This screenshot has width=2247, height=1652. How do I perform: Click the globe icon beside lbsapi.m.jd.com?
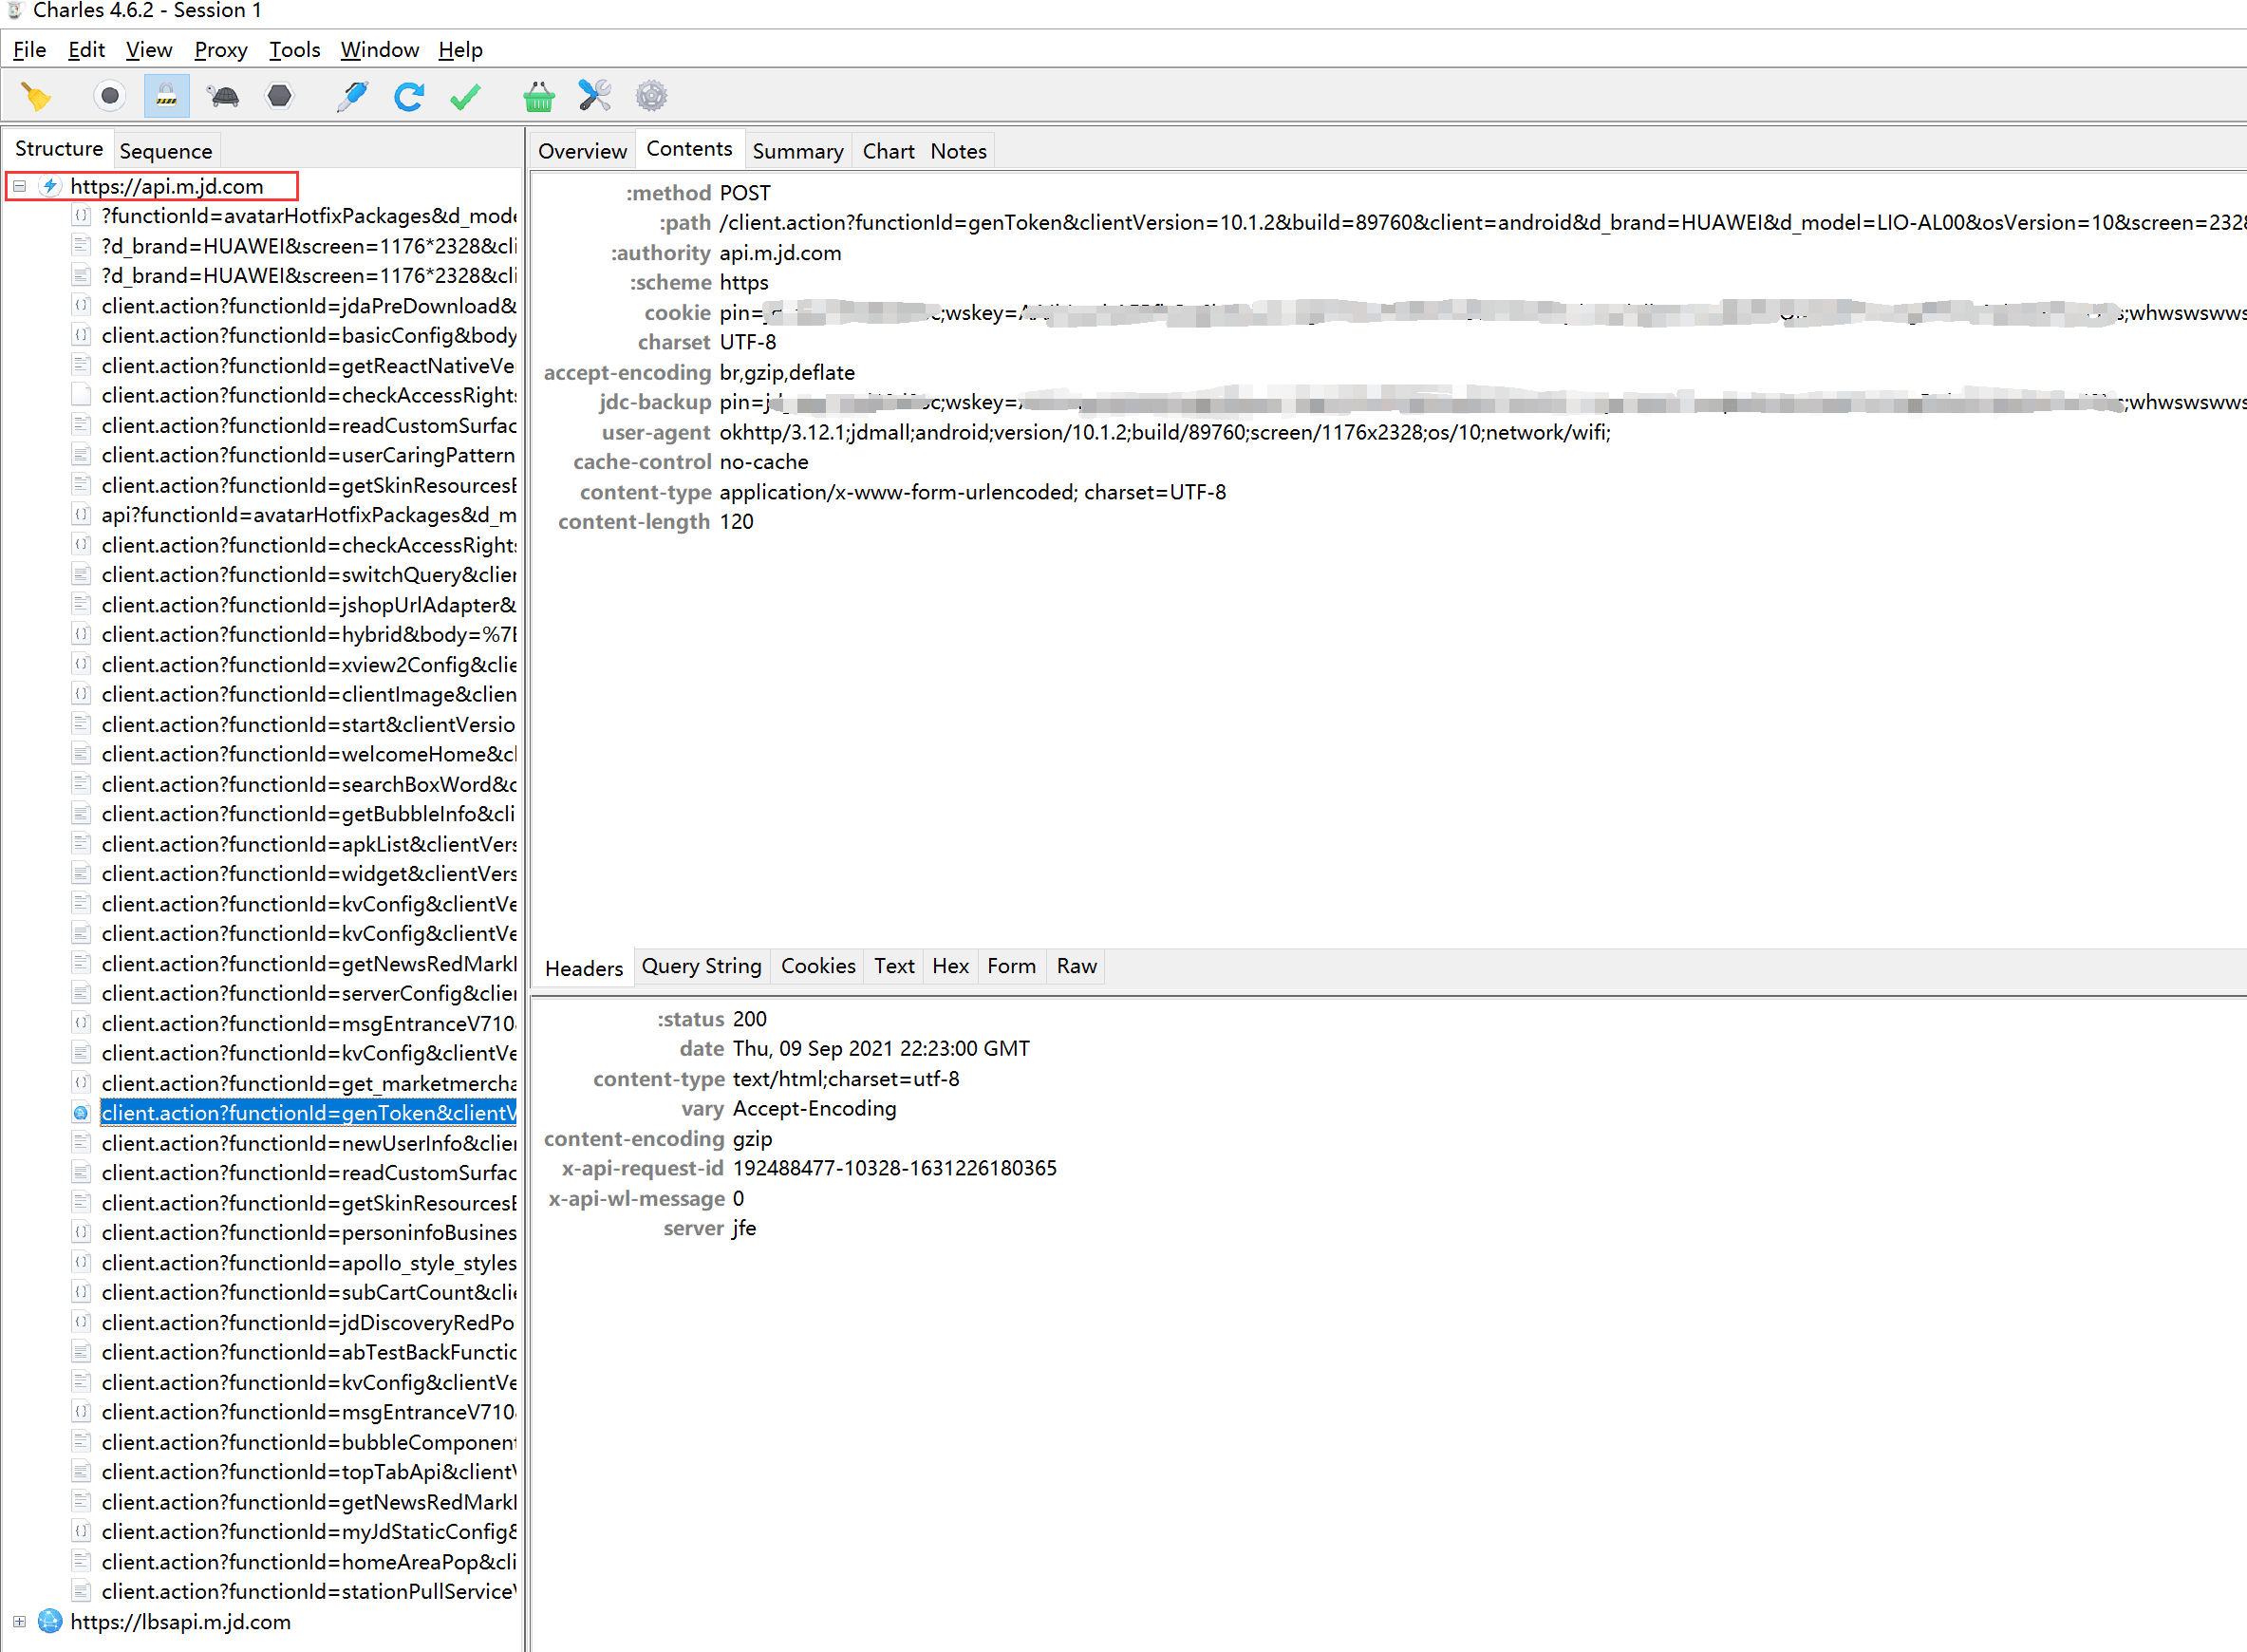point(50,1622)
